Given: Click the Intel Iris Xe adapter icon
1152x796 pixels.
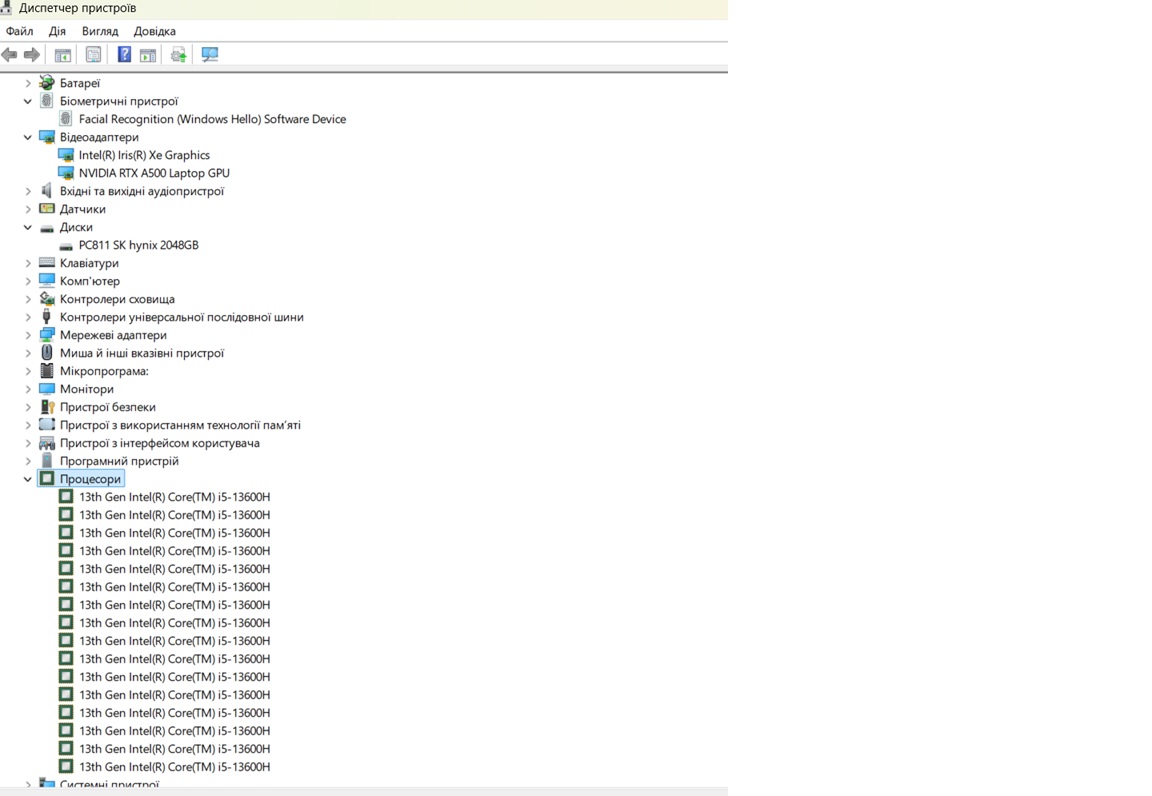Looking at the screenshot, I should [x=66, y=155].
